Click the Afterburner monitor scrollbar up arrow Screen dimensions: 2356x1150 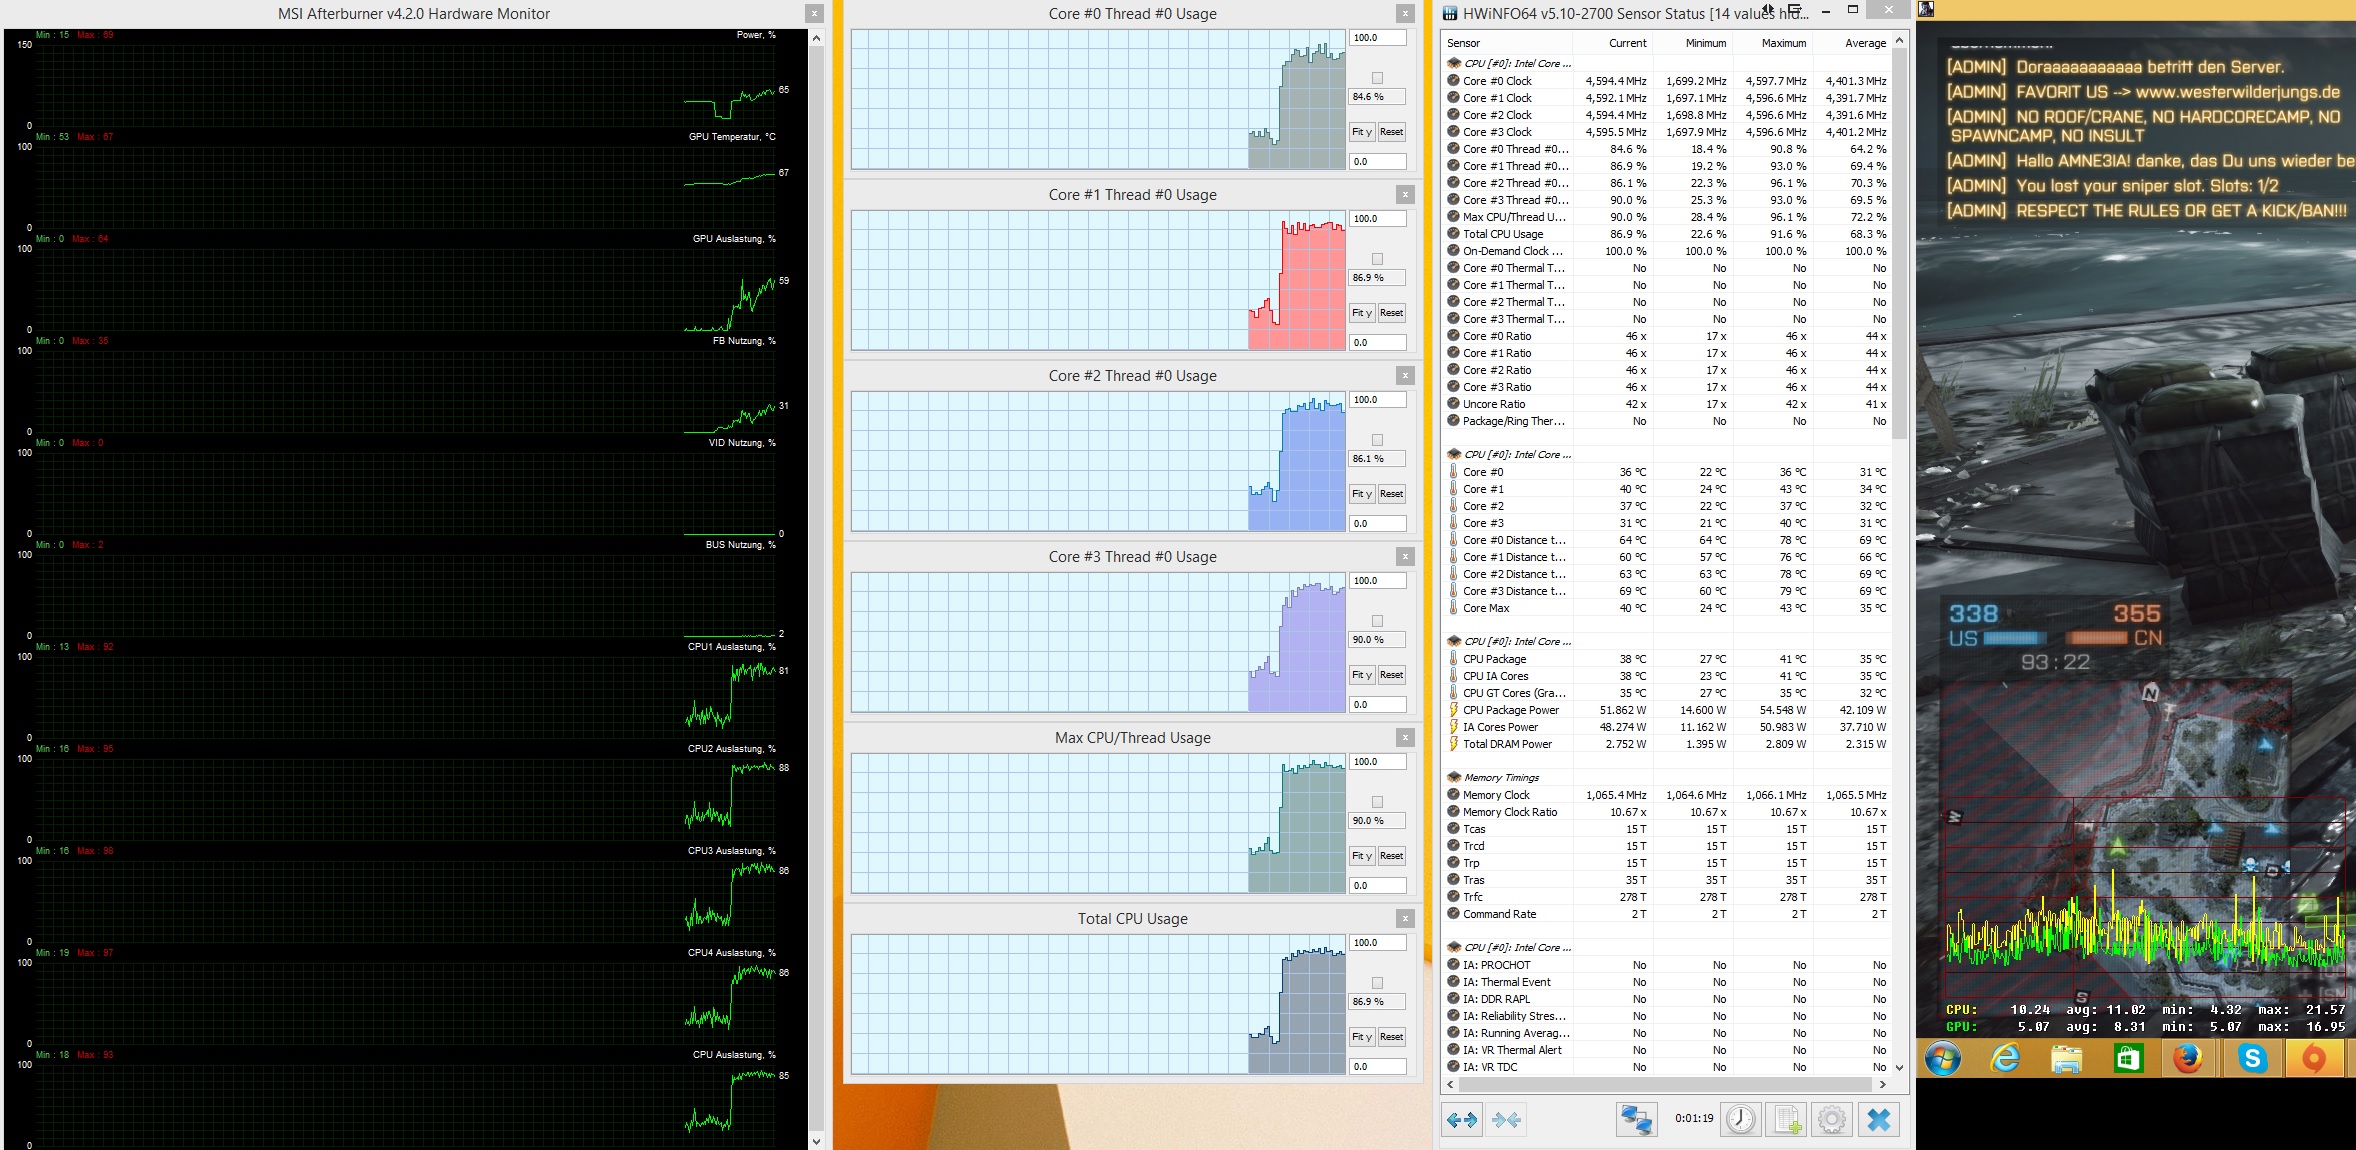816,38
